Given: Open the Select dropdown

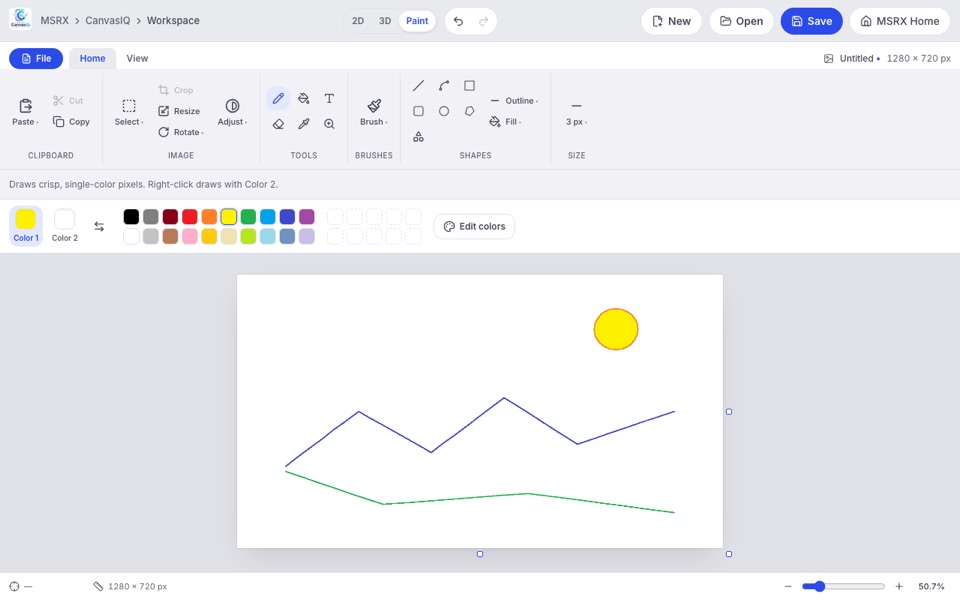Looking at the screenshot, I should (129, 112).
